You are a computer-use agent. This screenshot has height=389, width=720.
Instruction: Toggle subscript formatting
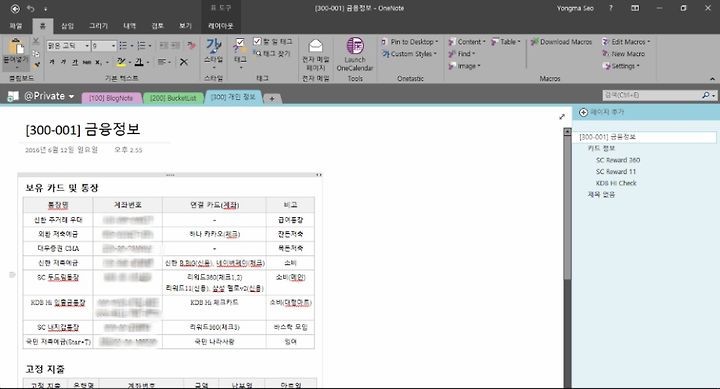click(98, 62)
